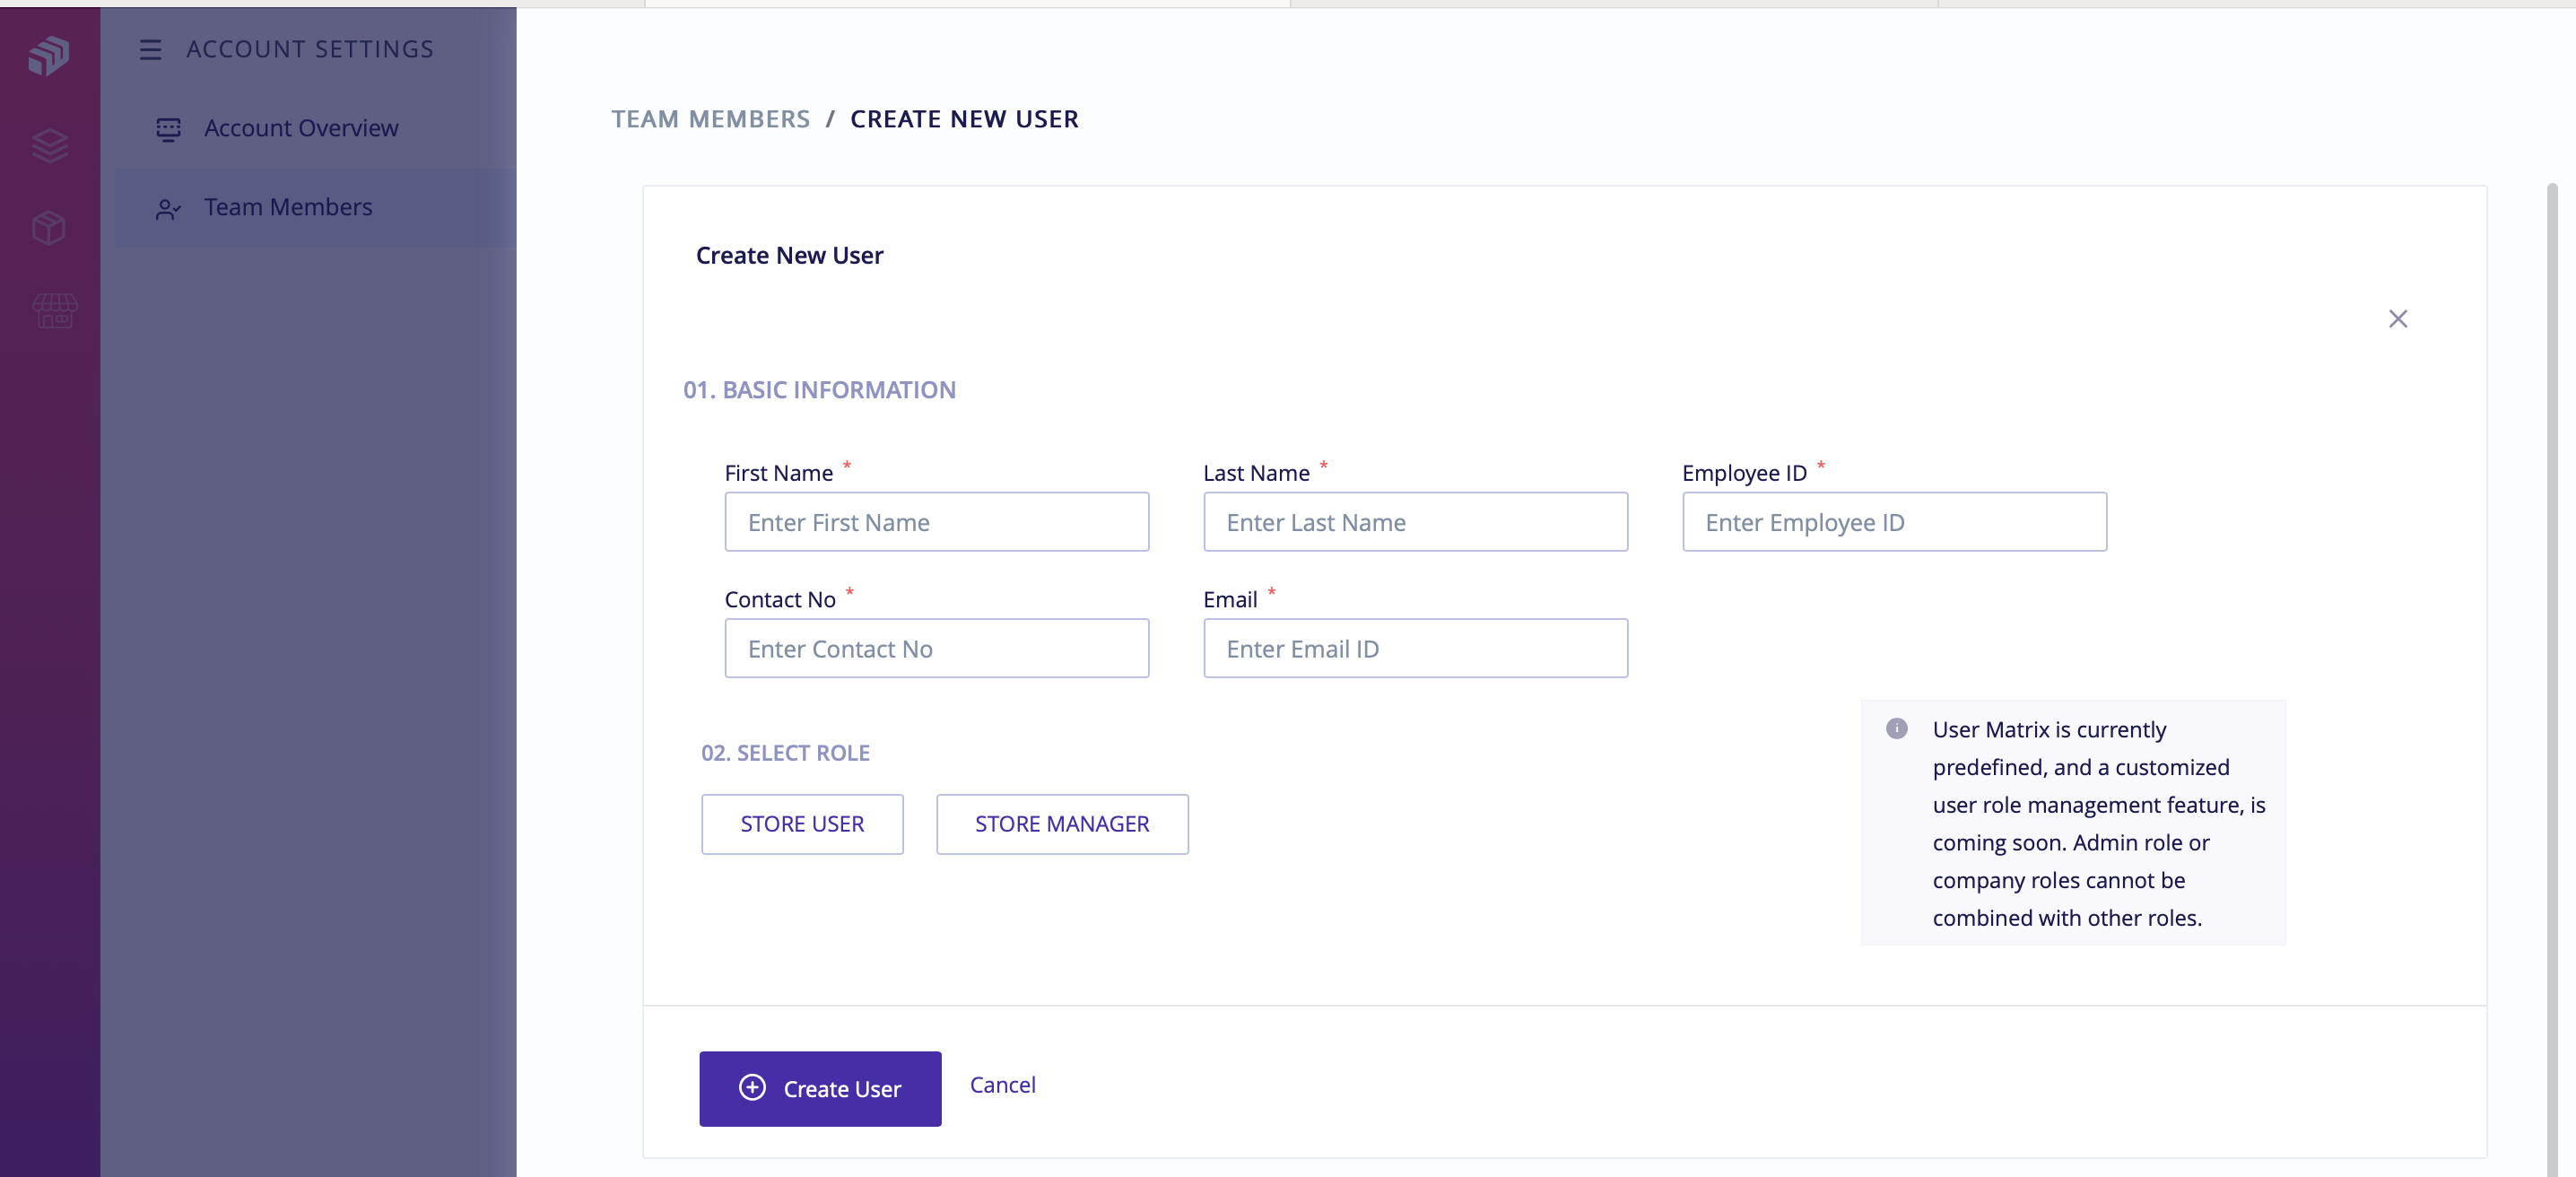Click the info icon in the User Matrix note
Image resolution: width=2576 pixels, height=1177 pixels.
(x=1896, y=728)
